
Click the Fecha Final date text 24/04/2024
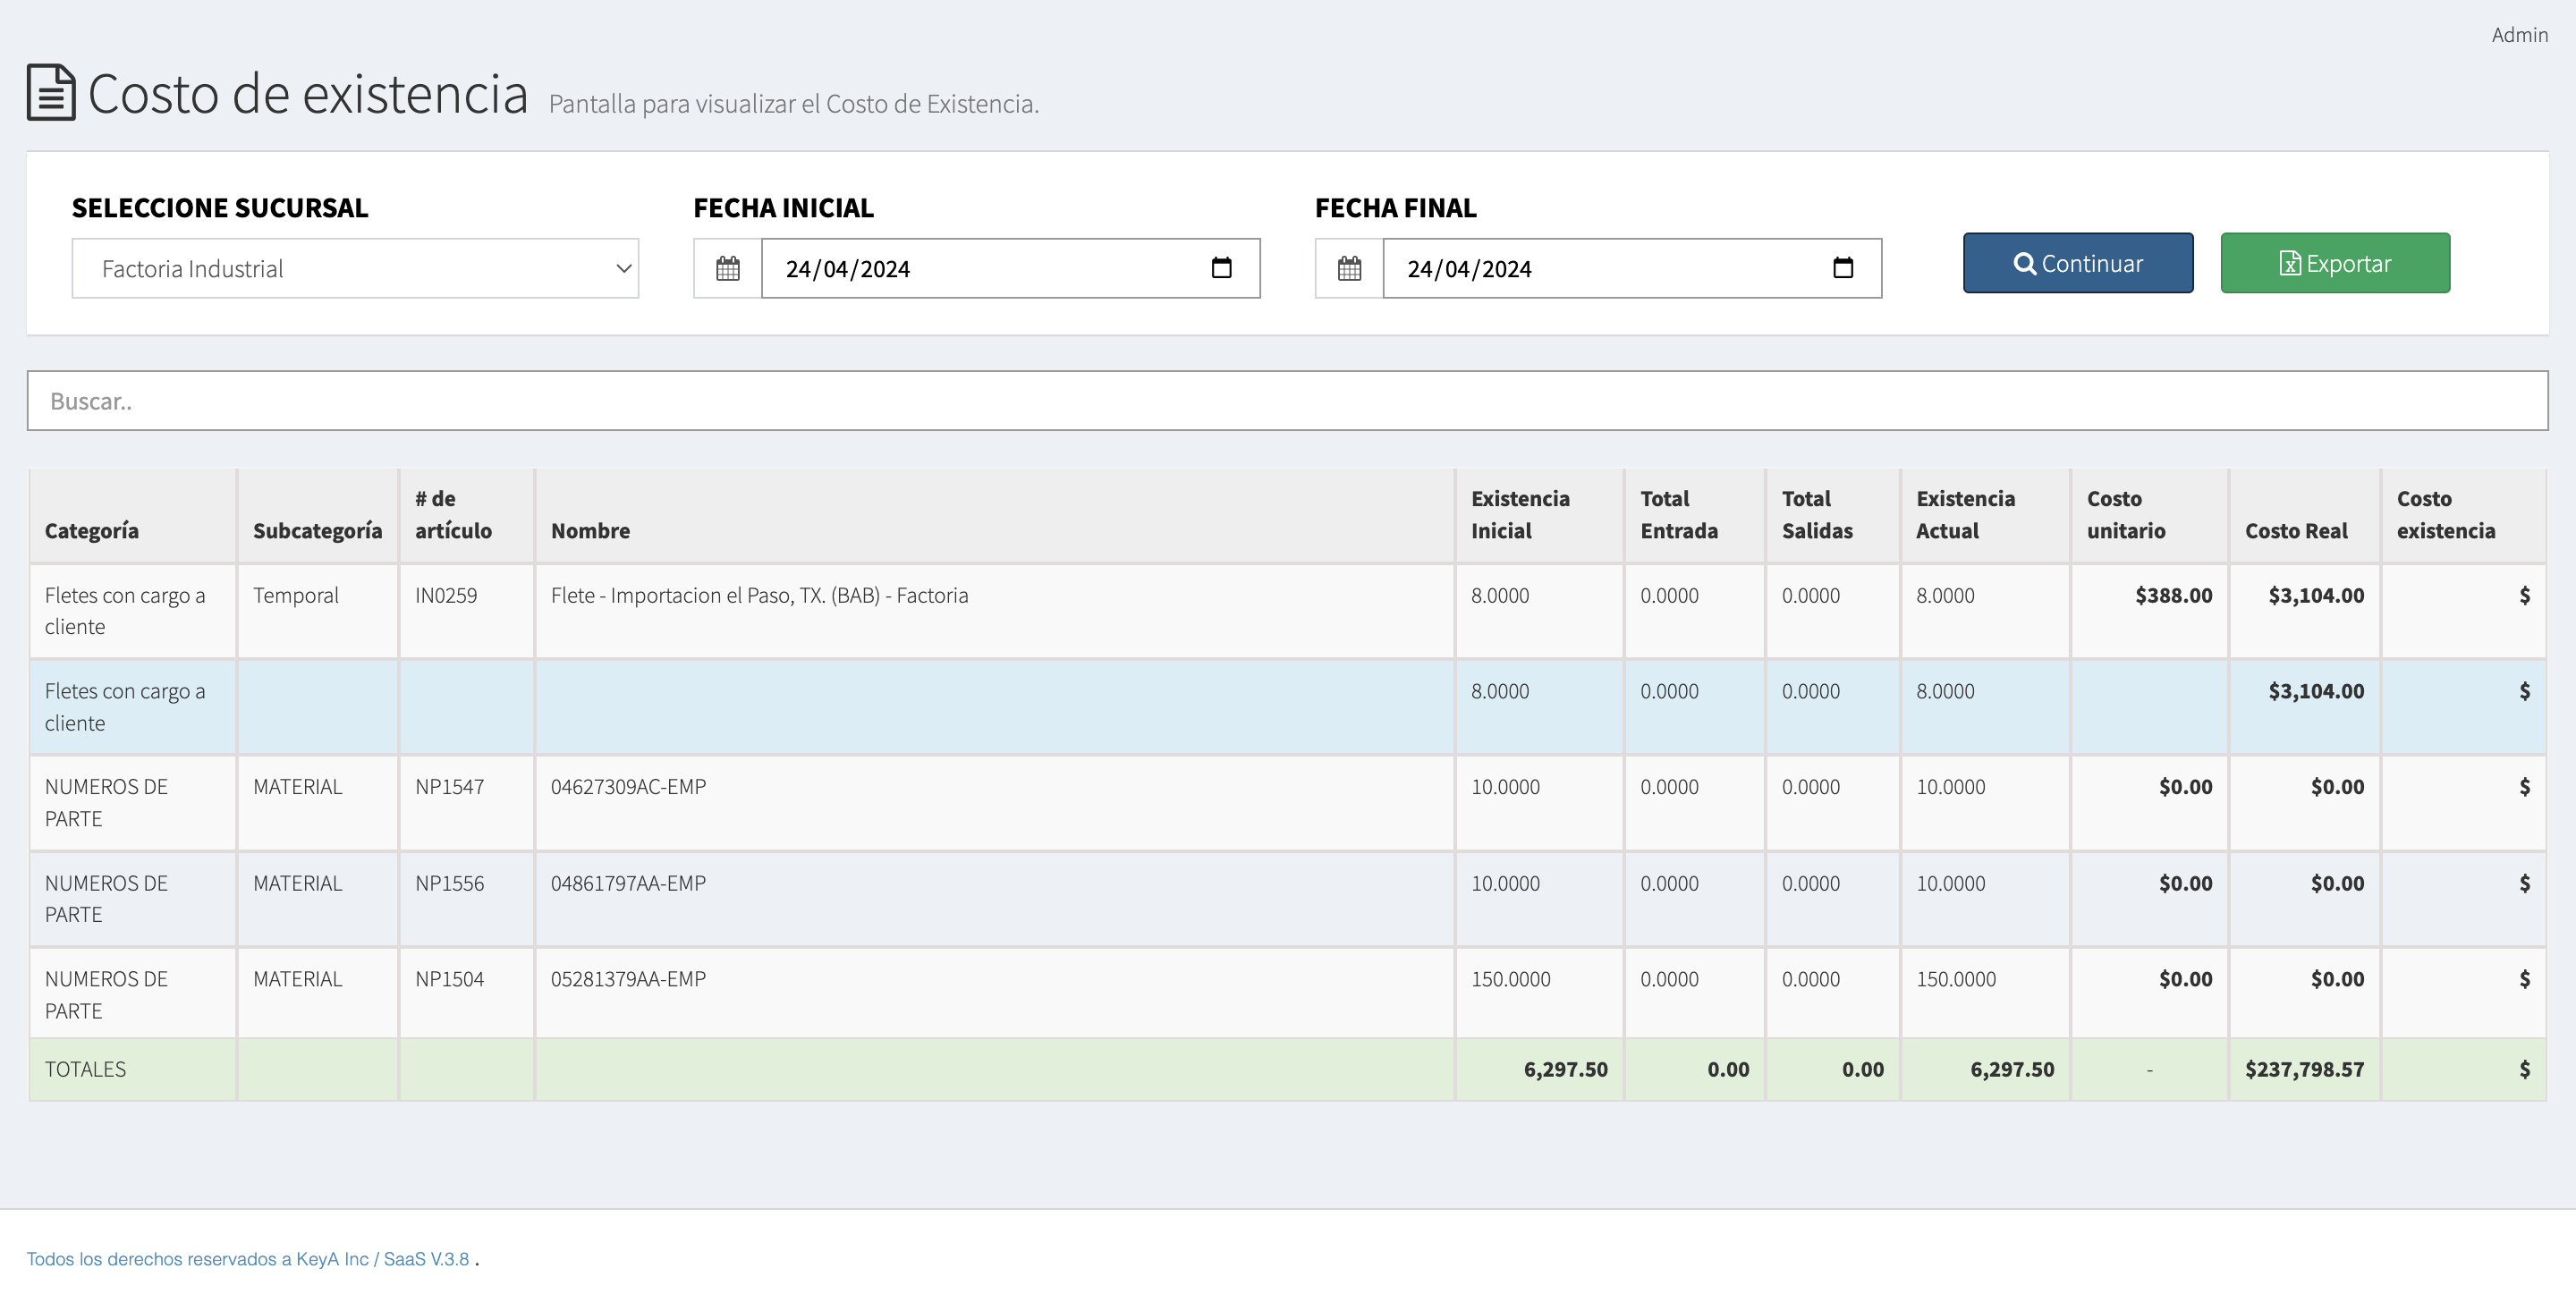[x=1468, y=269]
